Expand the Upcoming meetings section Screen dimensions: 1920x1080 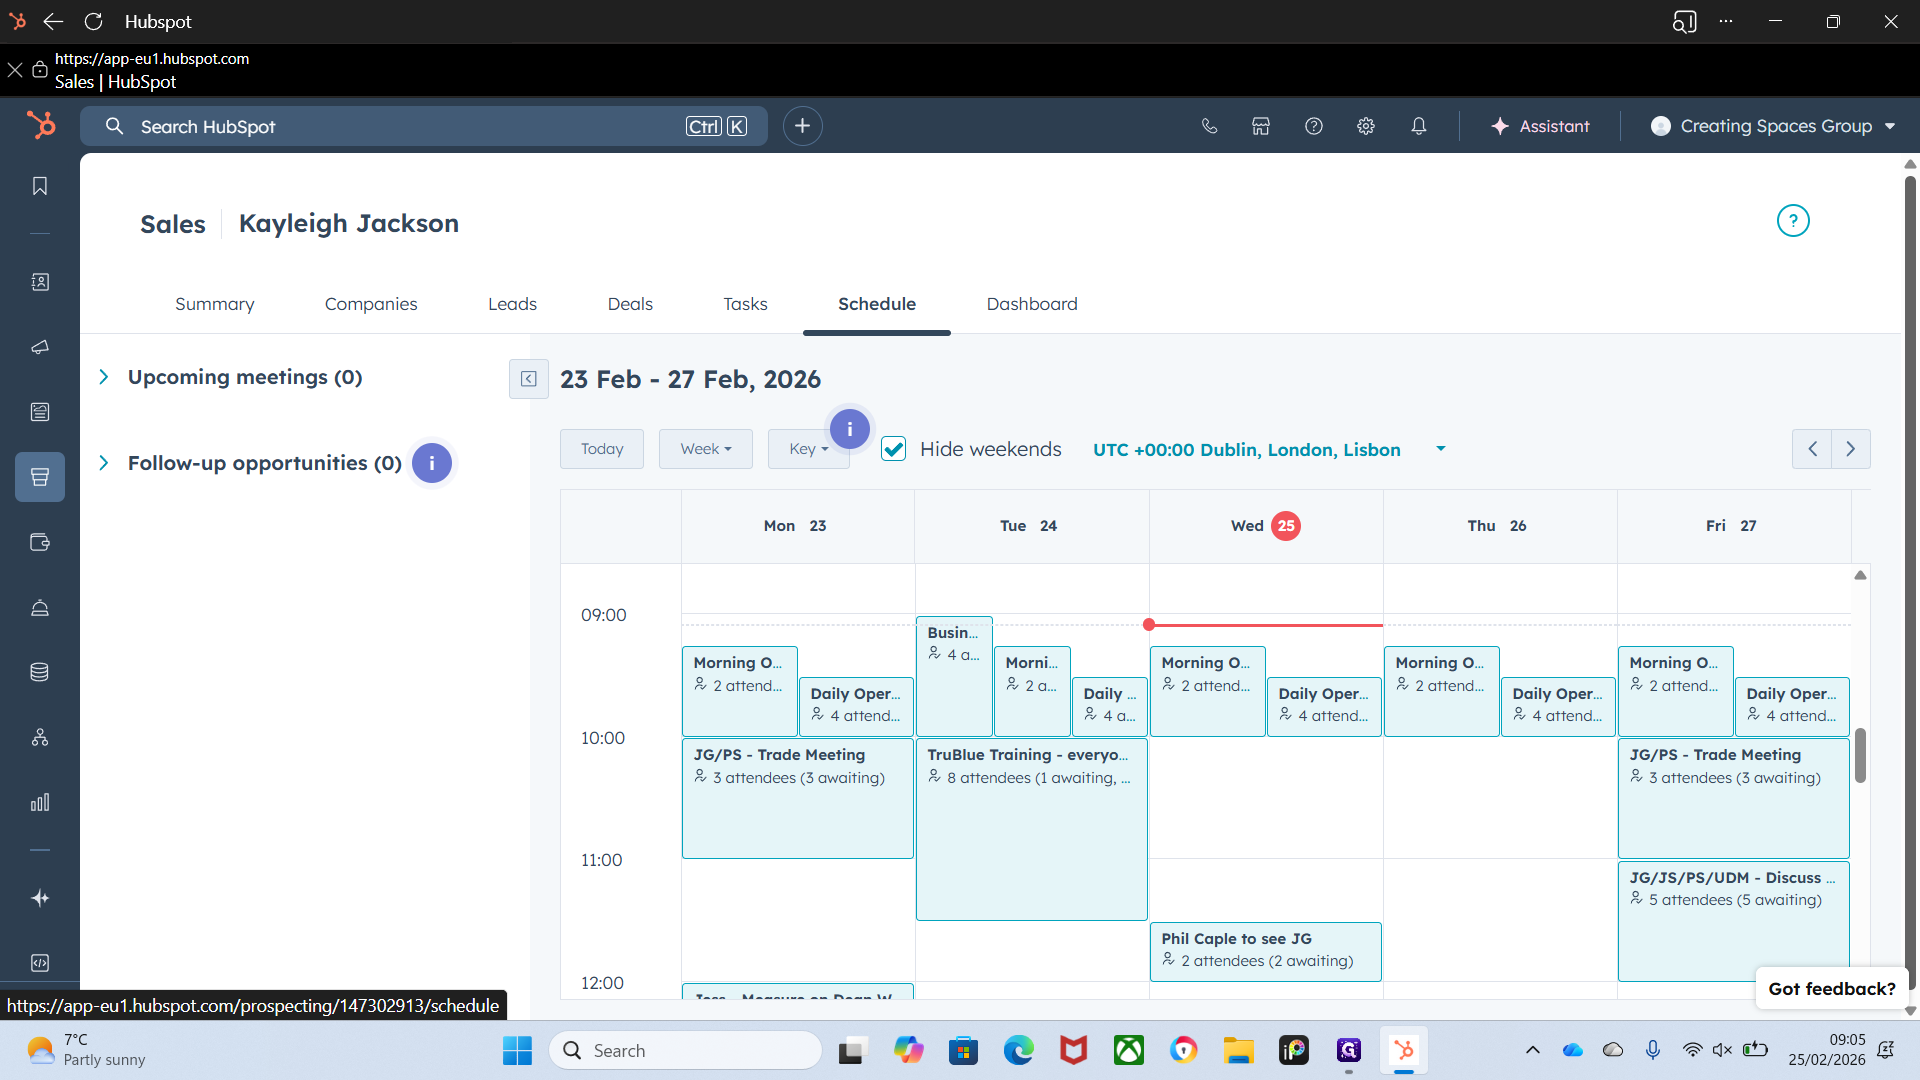pyautogui.click(x=103, y=377)
